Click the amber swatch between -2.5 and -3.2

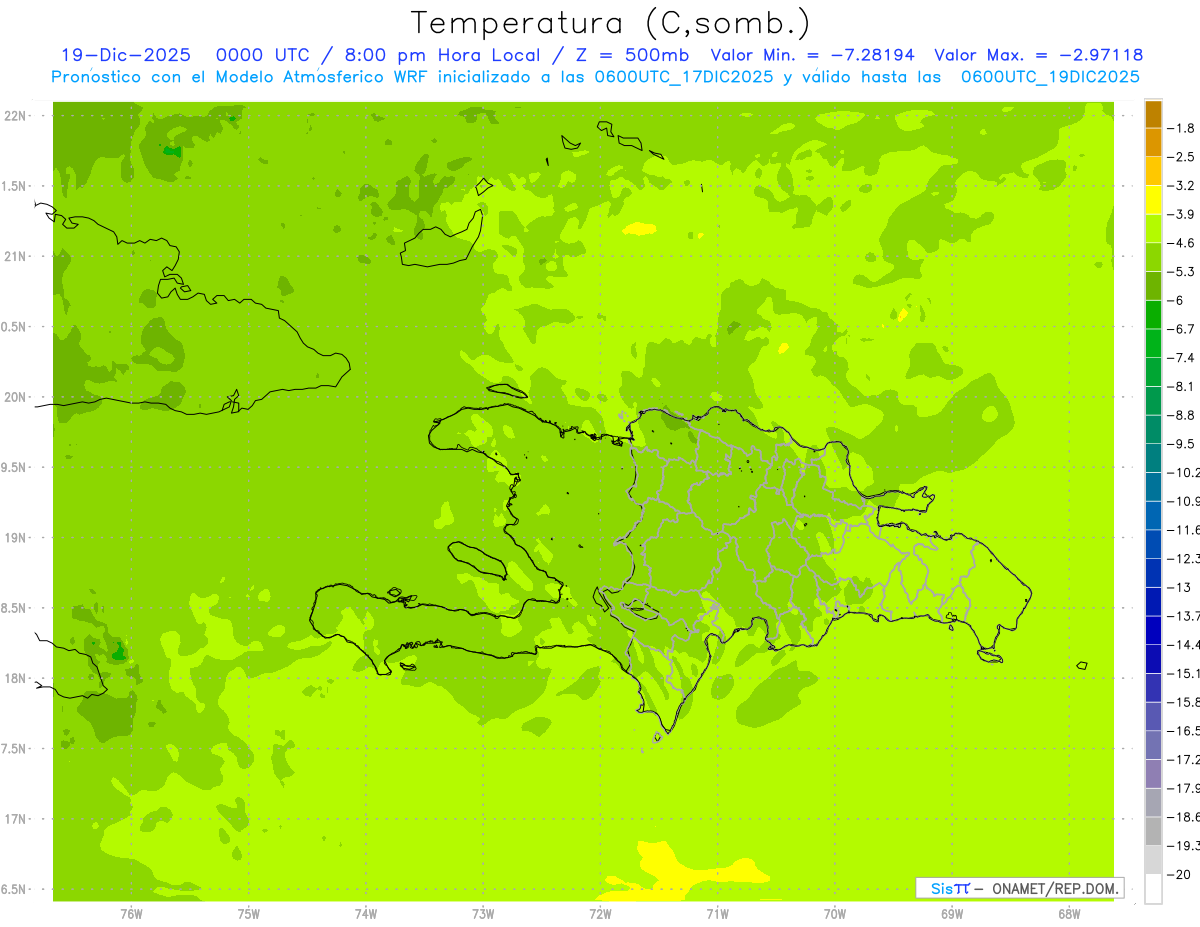point(1153,171)
